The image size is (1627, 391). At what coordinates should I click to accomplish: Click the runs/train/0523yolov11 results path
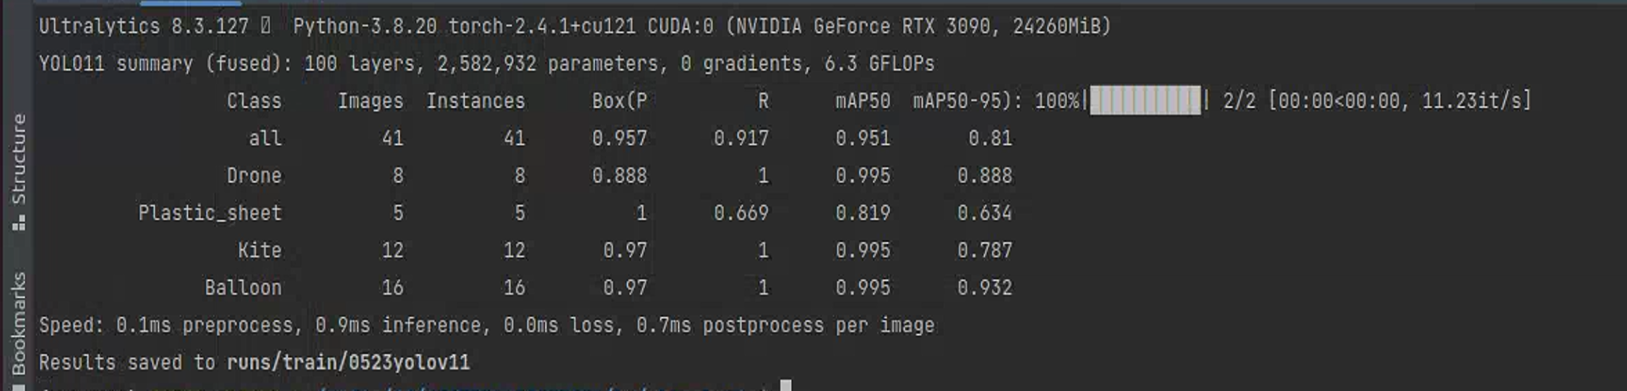(x=348, y=362)
